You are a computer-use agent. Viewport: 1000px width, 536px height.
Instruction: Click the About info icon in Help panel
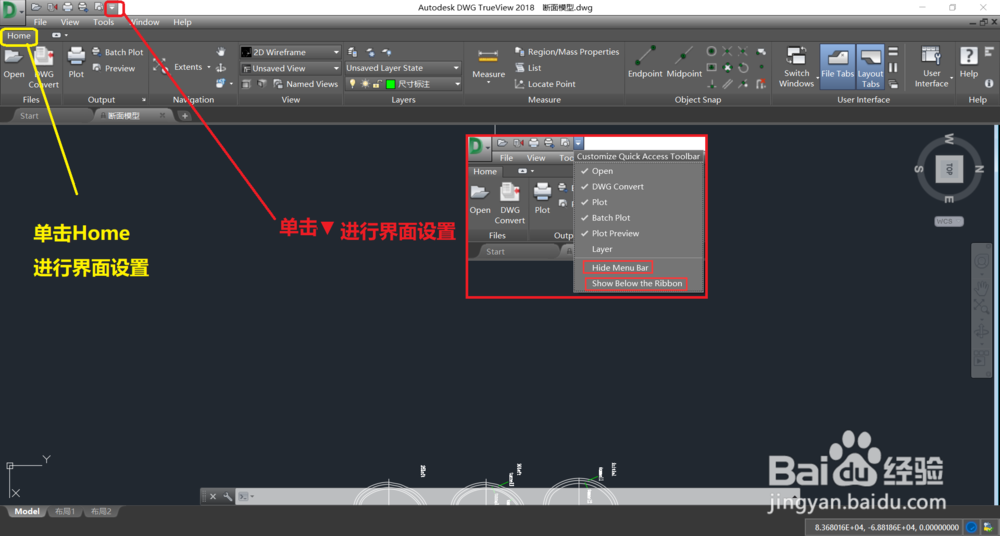click(x=989, y=84)
